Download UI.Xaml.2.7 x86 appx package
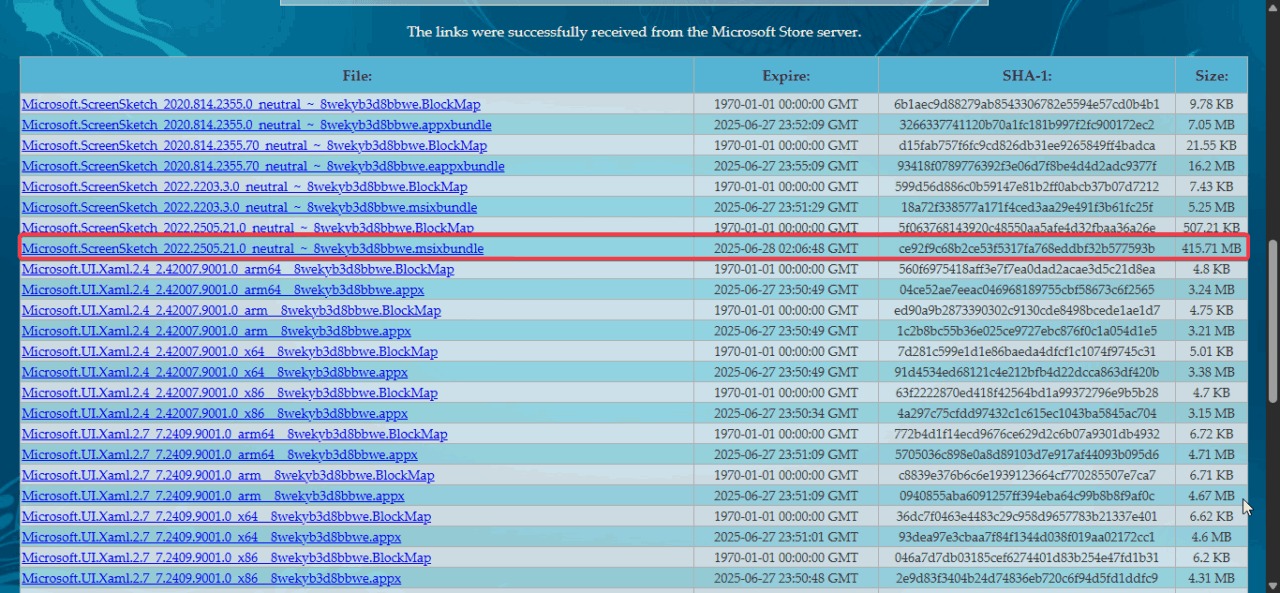This screenshot has height=593, width=1280. pyautogui.click(x=211, y=578)
